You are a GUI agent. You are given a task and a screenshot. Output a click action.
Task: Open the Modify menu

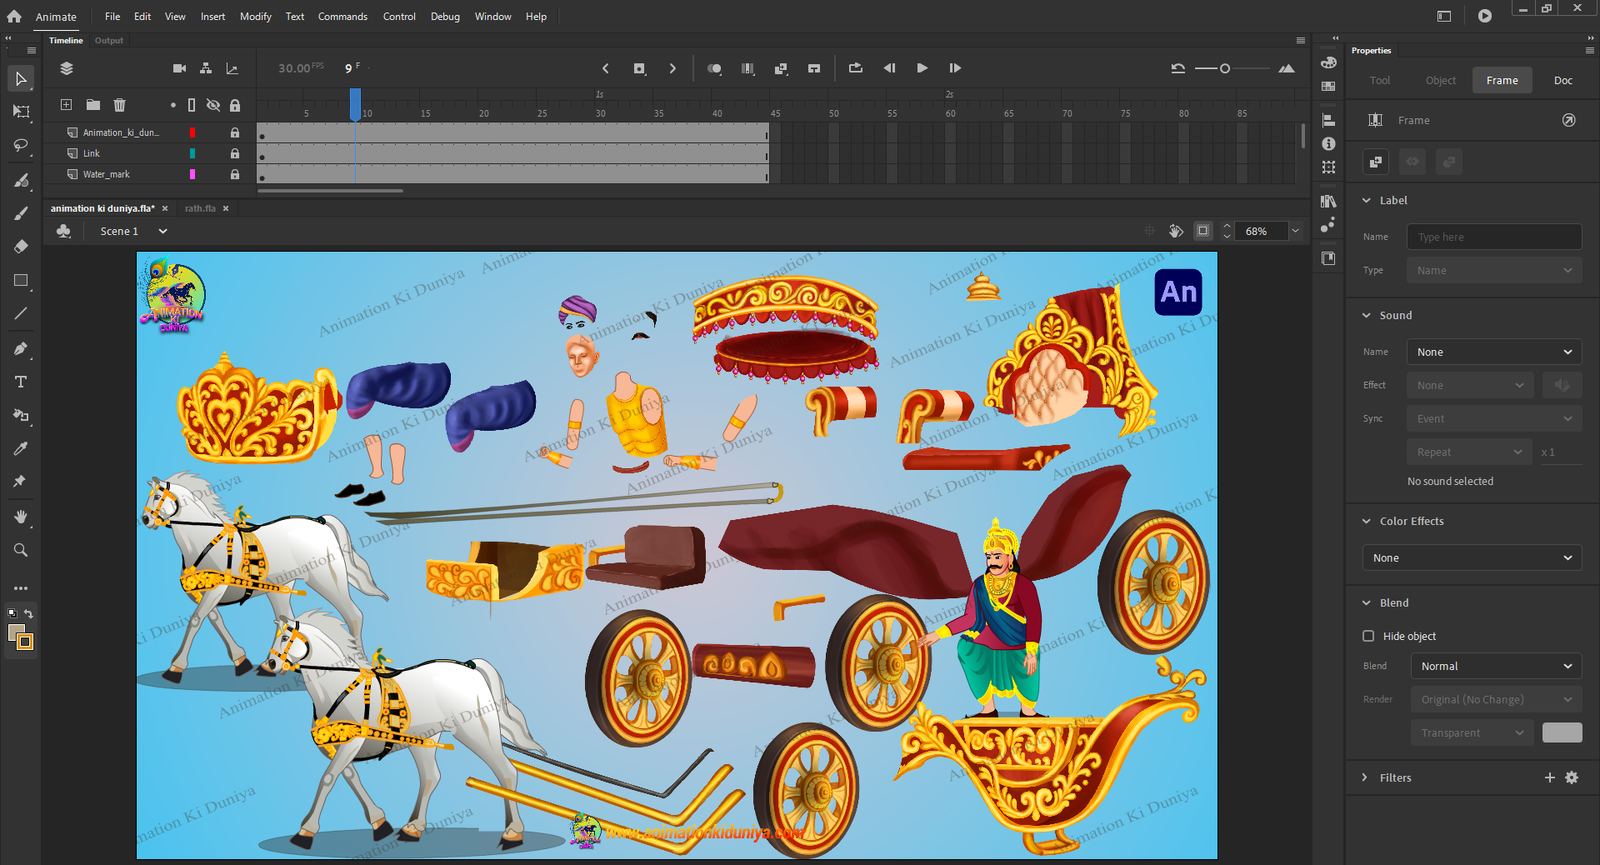(x=255, y=17)
